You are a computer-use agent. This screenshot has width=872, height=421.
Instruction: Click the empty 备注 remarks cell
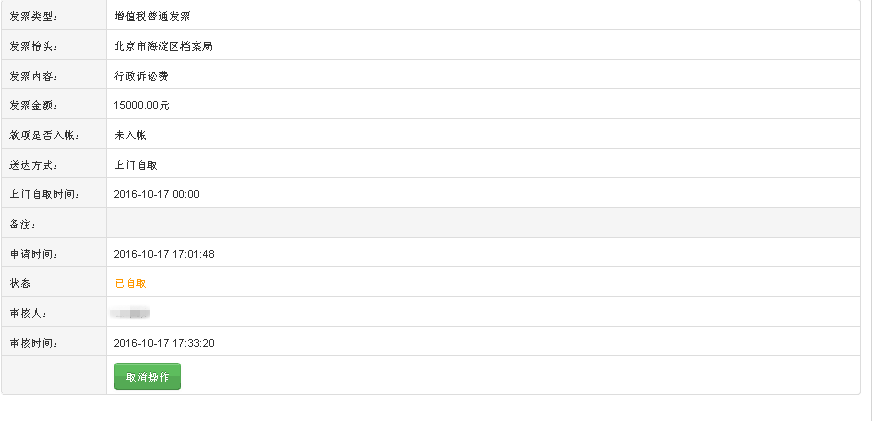[x=482, y=223]
